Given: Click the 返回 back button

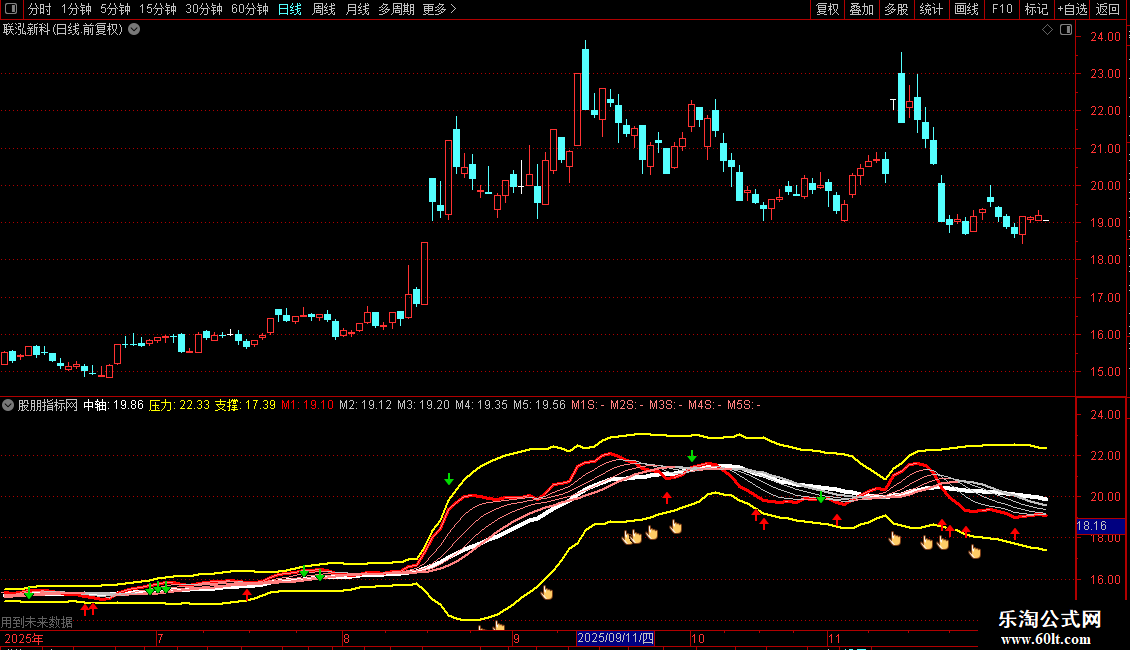Looking at the screenshot, I should [1108, 9].
